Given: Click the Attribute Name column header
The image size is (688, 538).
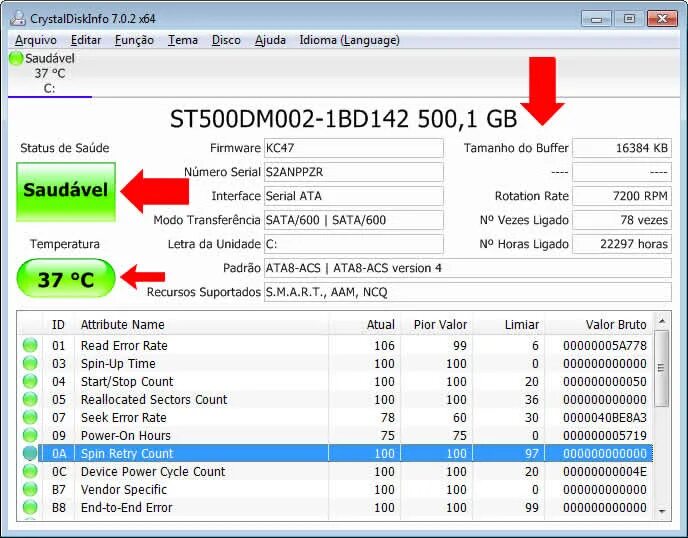Looking at the screenshot, I should tap(202, 325).
